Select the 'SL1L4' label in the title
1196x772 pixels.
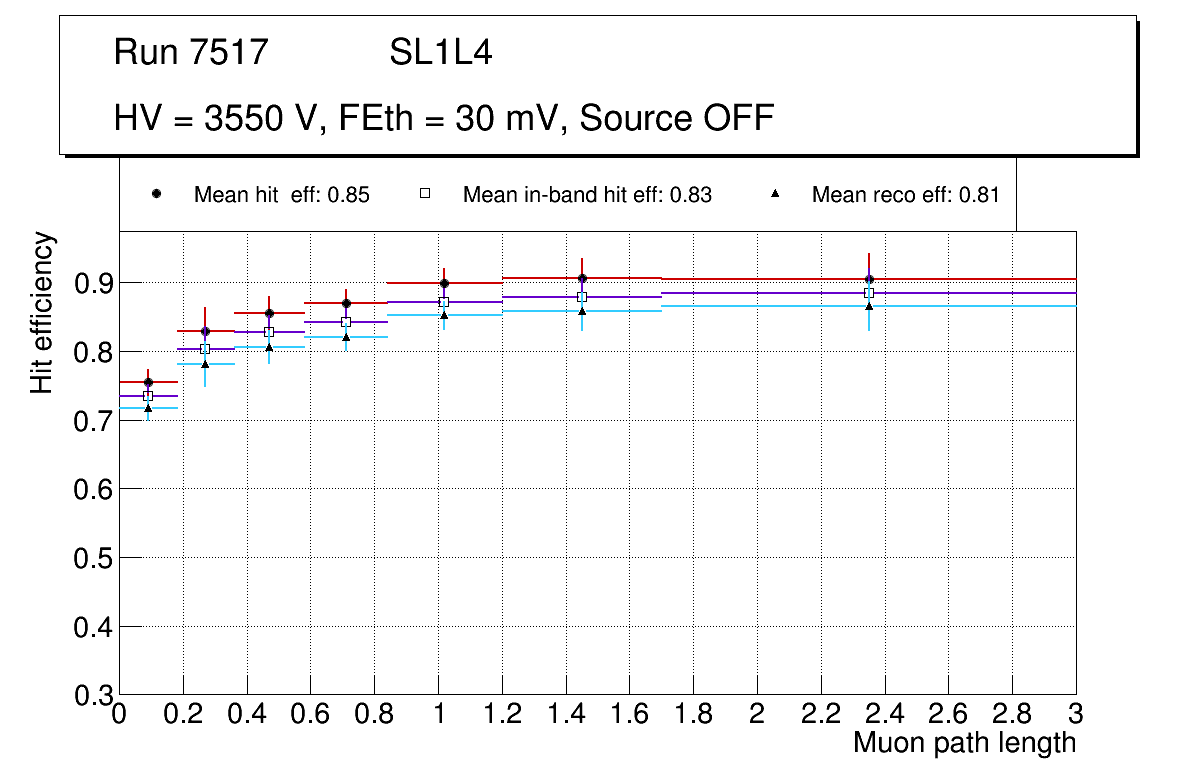click(440, 52)
